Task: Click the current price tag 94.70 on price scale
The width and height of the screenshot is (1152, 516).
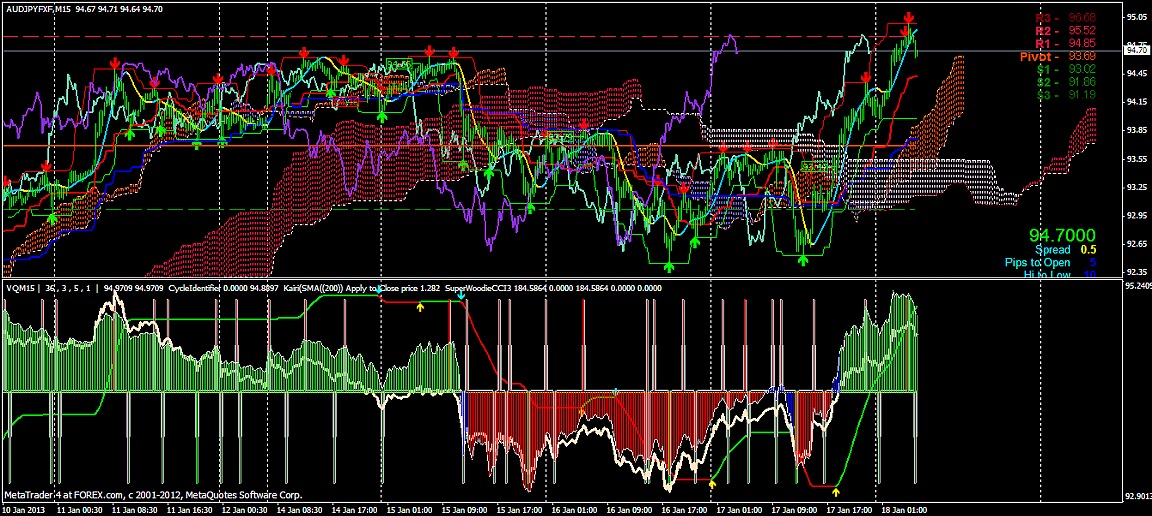Action: [1135, 49]
